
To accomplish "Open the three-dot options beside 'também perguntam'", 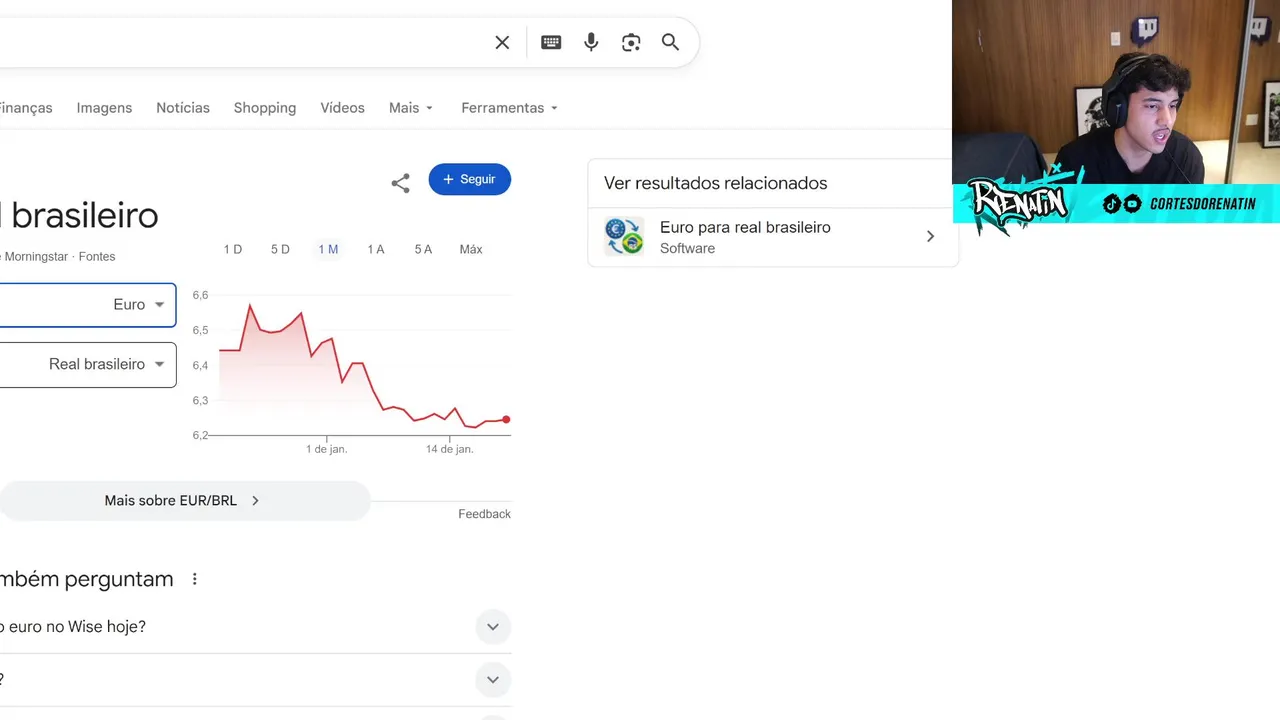I will [195, 579].
